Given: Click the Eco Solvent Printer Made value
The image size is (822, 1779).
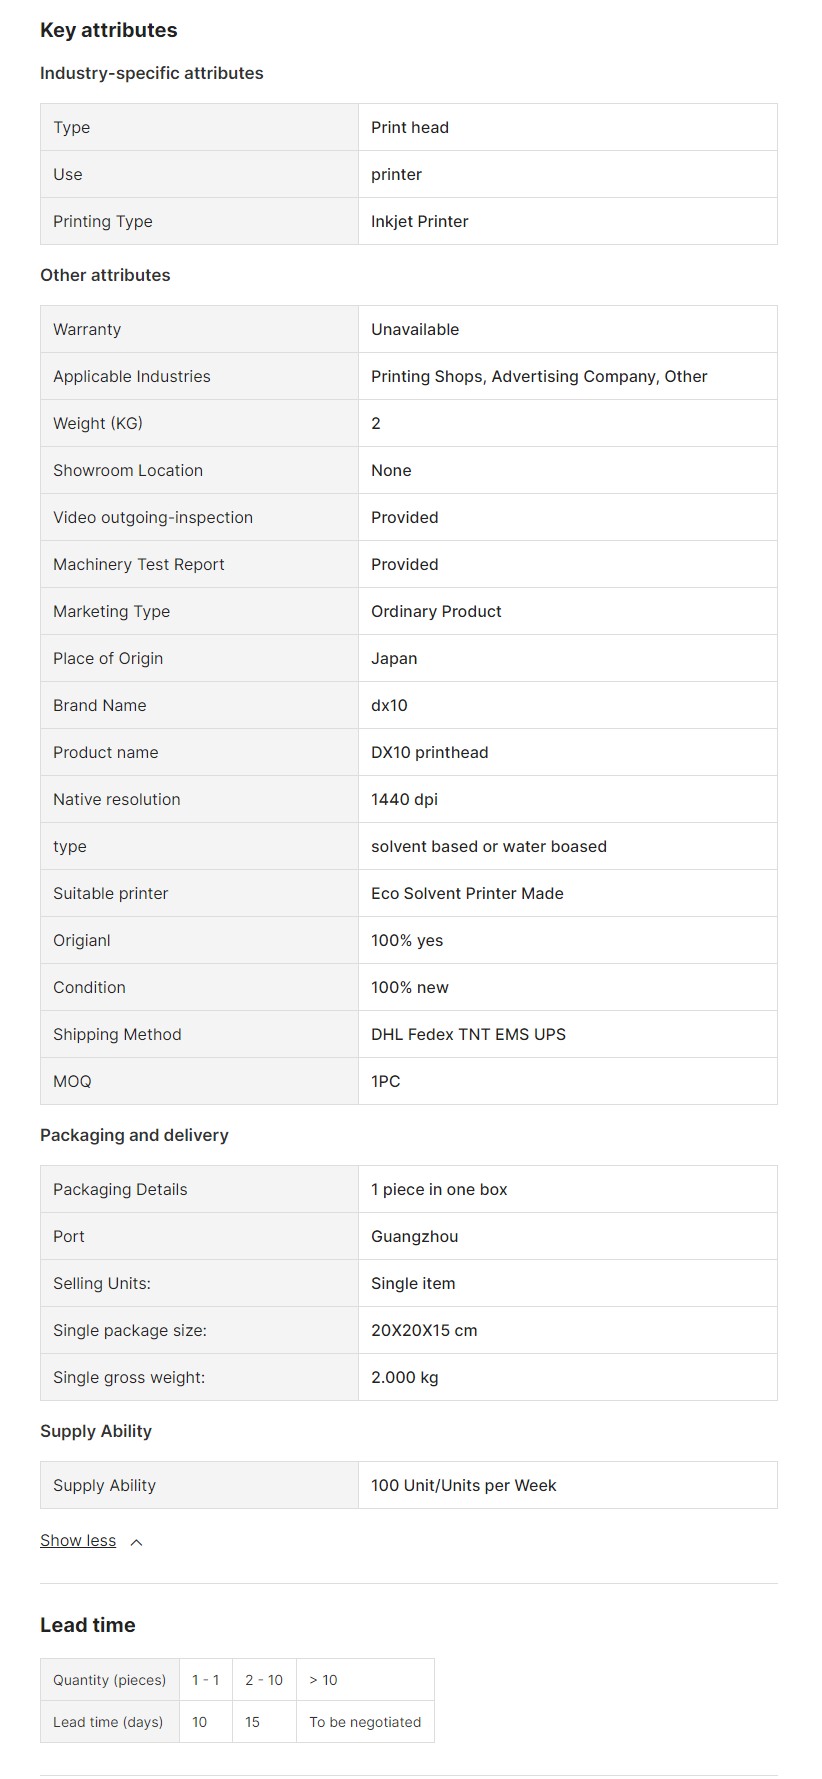Looking at the screenshot, I should coord(467,893).
